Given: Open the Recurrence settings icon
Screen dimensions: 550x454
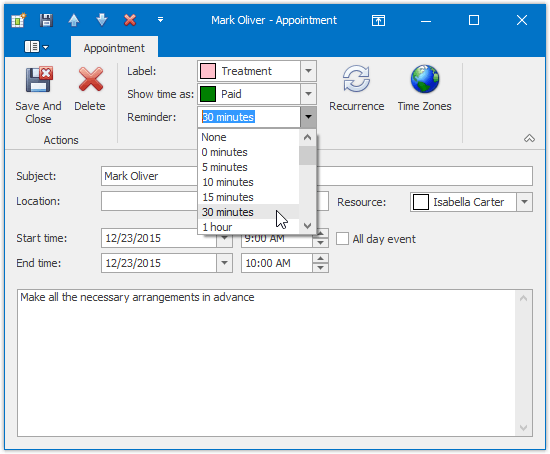Looking at the screenshot, I should pos(356,79).
